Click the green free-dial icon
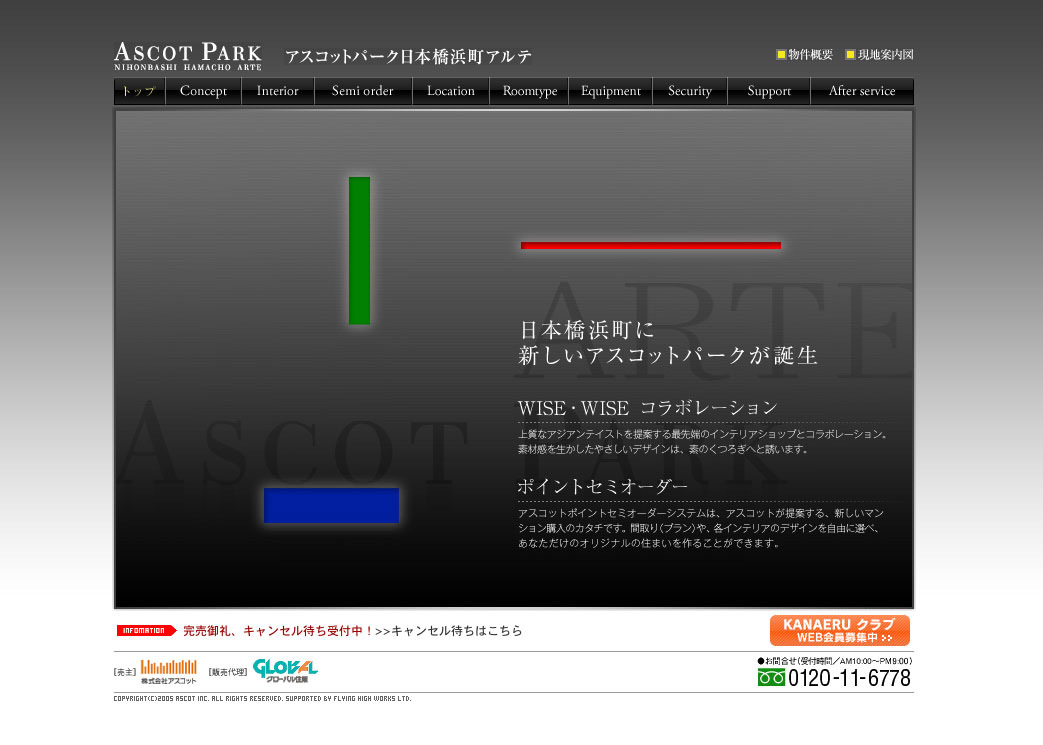The width and height of the screenshot is (1043, 745). [x=771, y=678]
